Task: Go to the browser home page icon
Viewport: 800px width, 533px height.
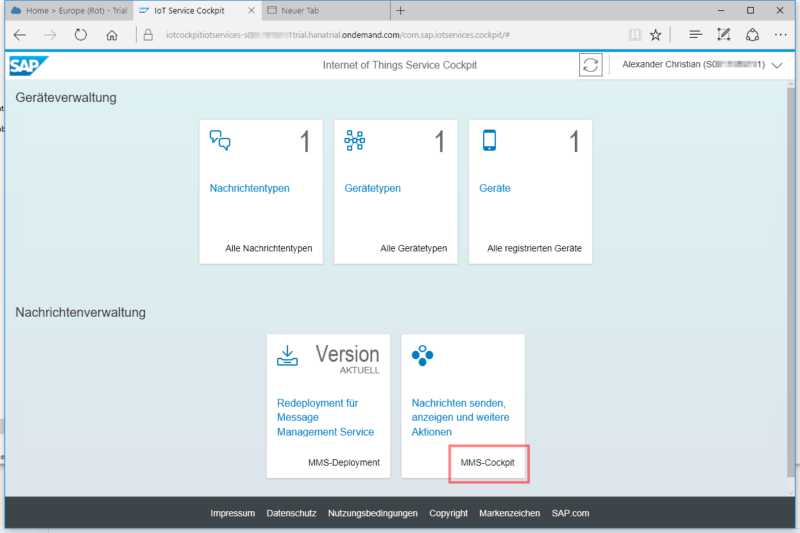Action: click(112, 35)
